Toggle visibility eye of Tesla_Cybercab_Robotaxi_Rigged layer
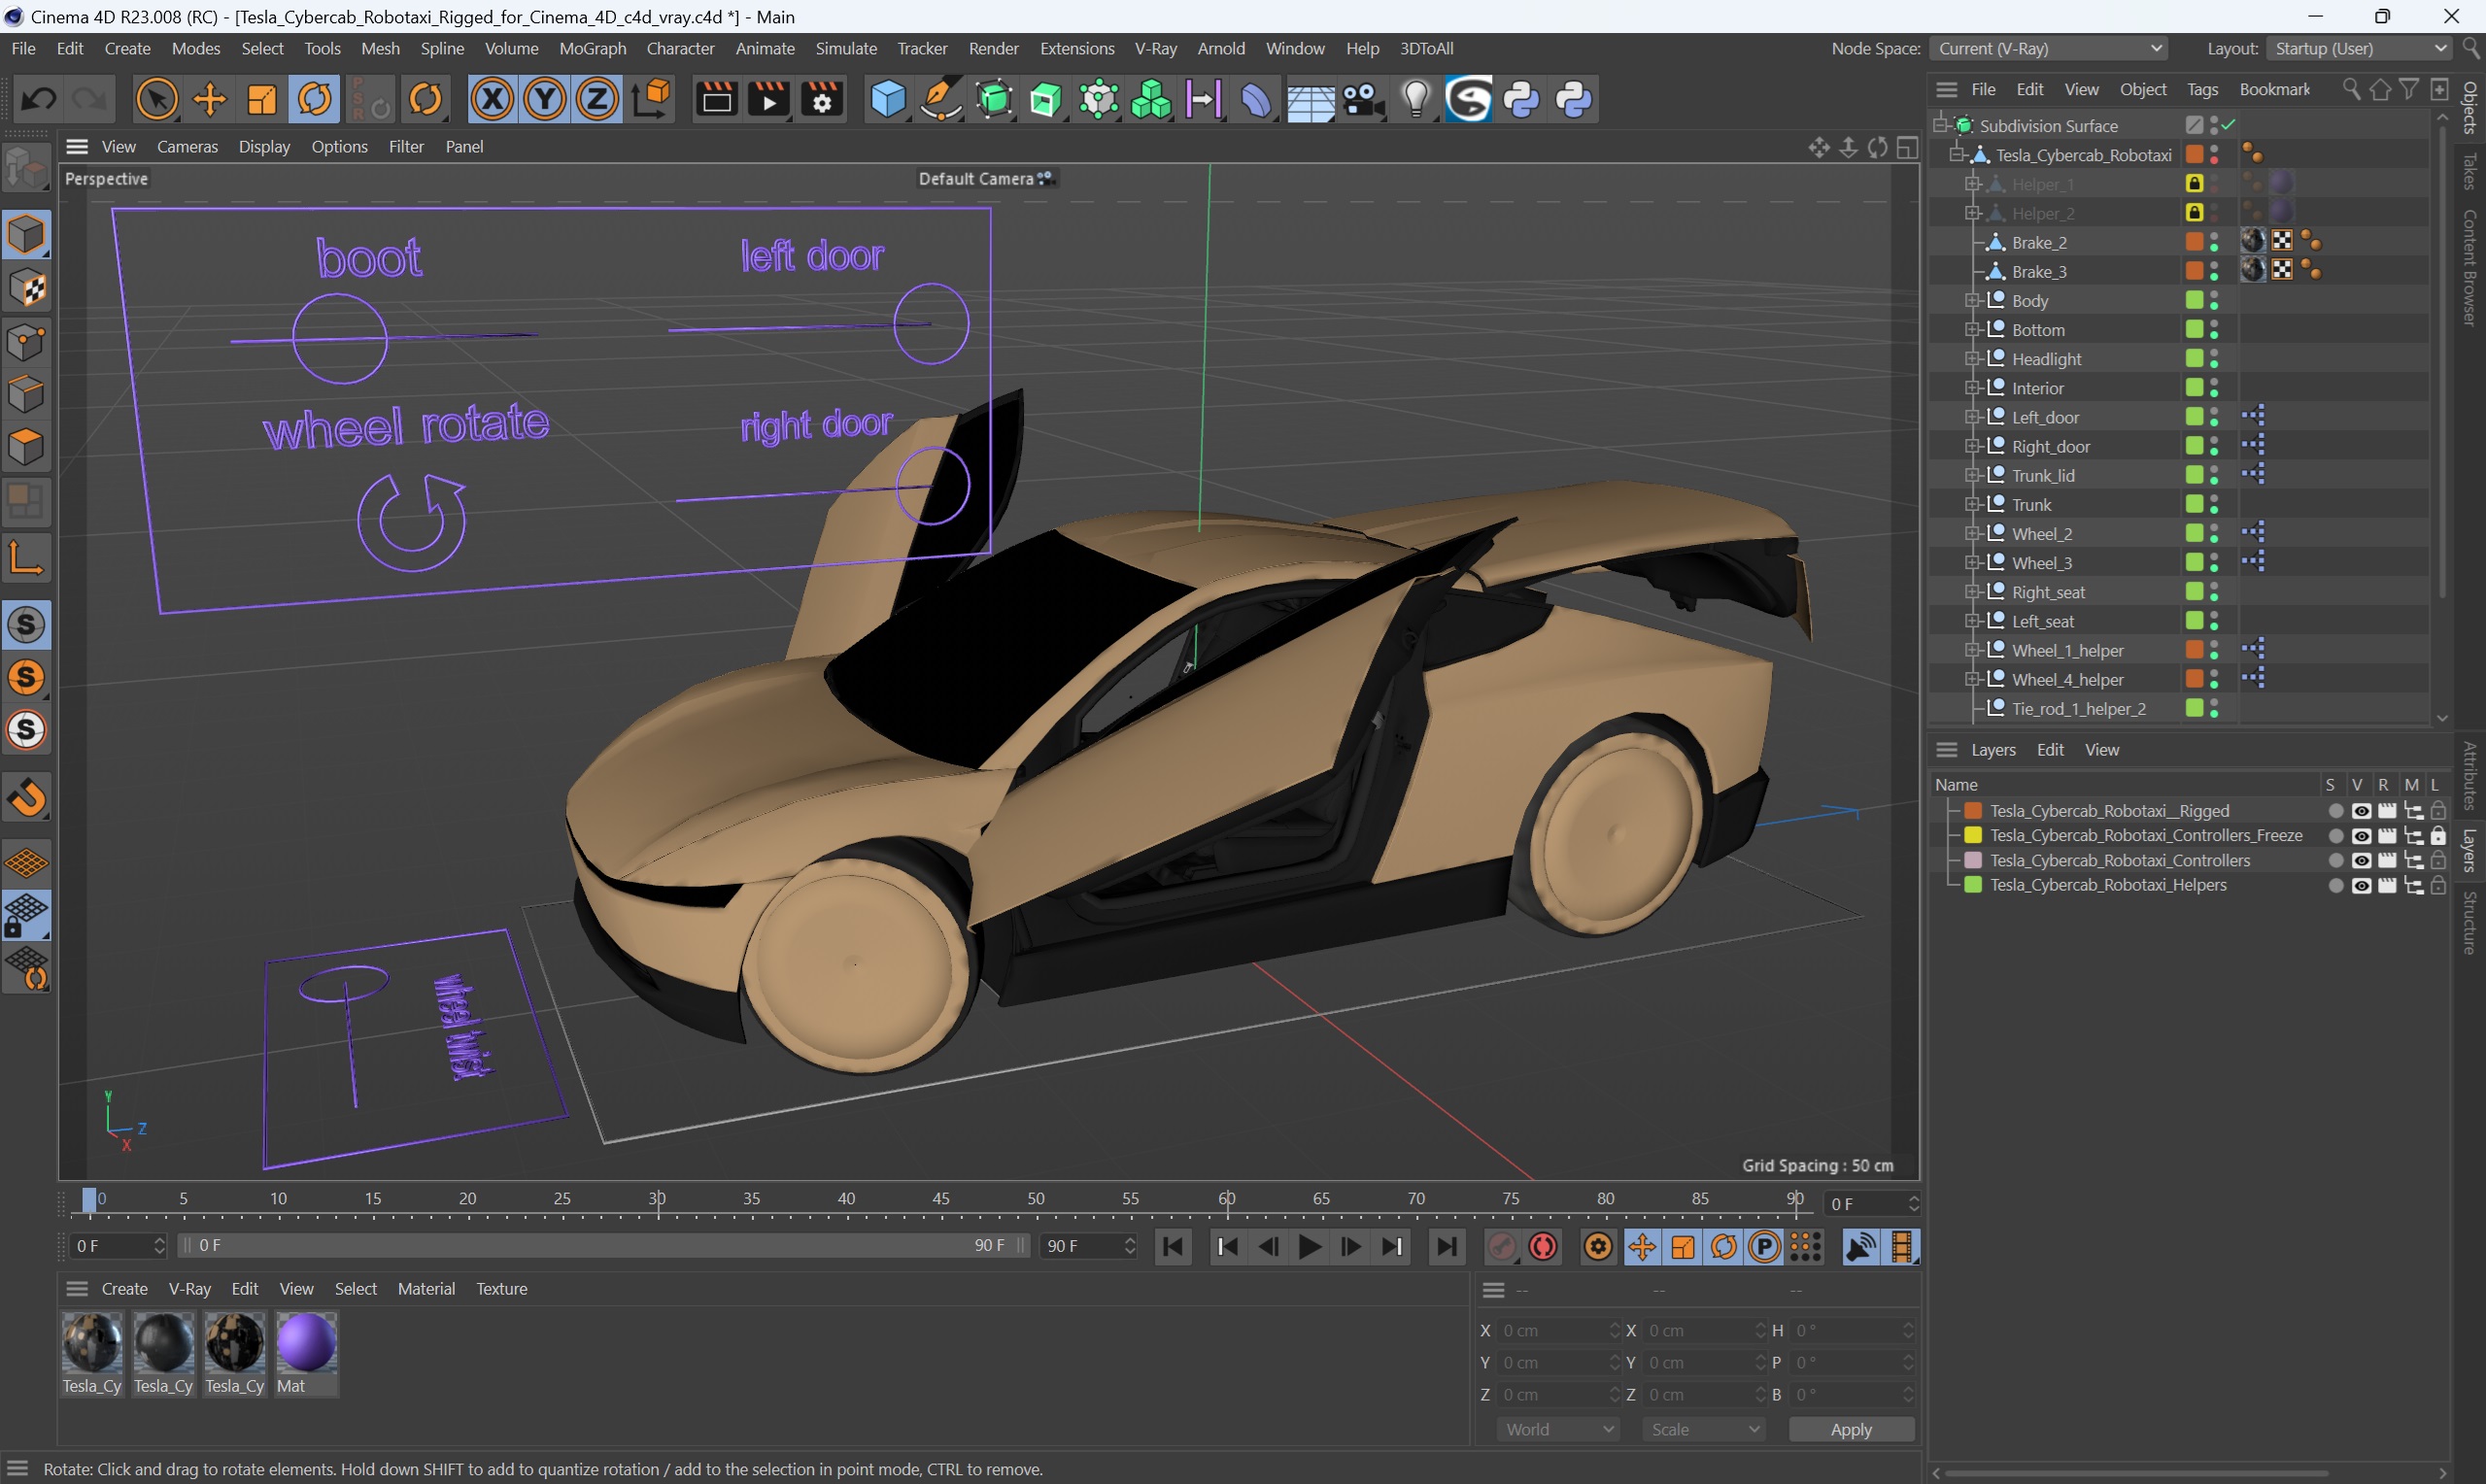Image resolution: width=2486 pixels, height=1484 pixels. [2361, 811]
